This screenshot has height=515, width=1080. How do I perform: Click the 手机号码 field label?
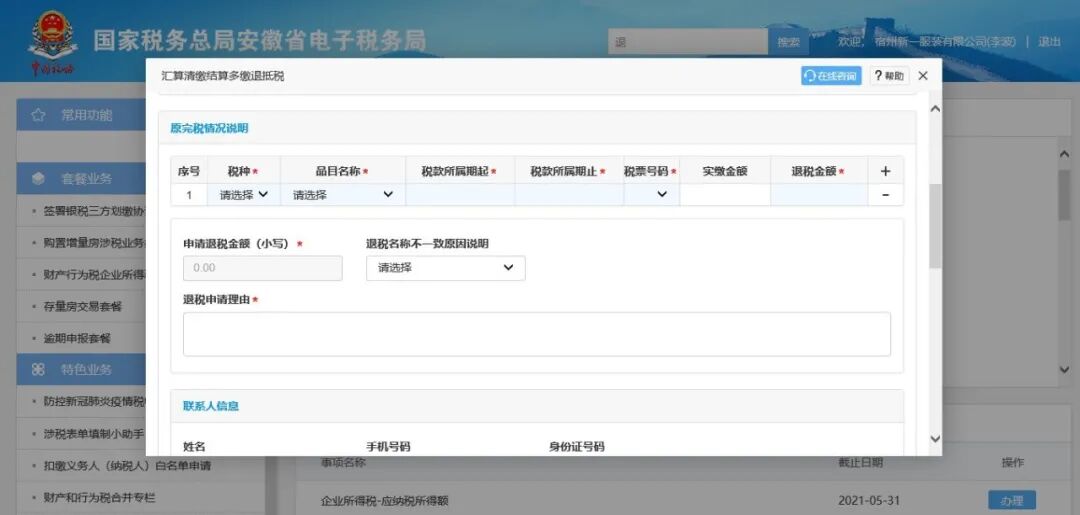tap(388, 446)
